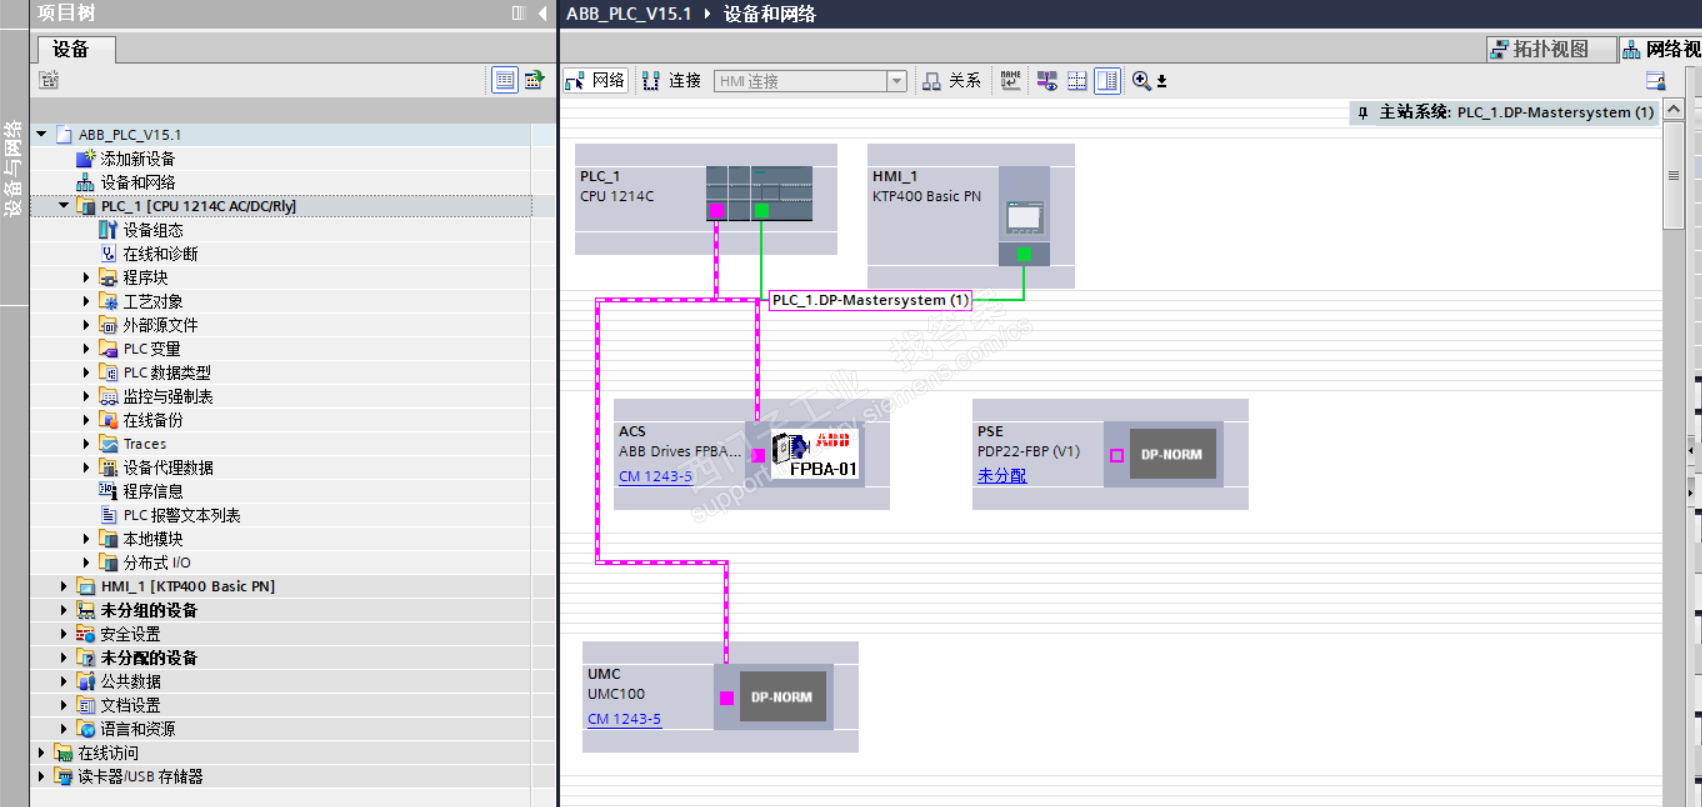Switch to the 网络视图 network view tab
This screenshot has width=1702, height=807.
pyautogui.click(x=1661, y=49)
